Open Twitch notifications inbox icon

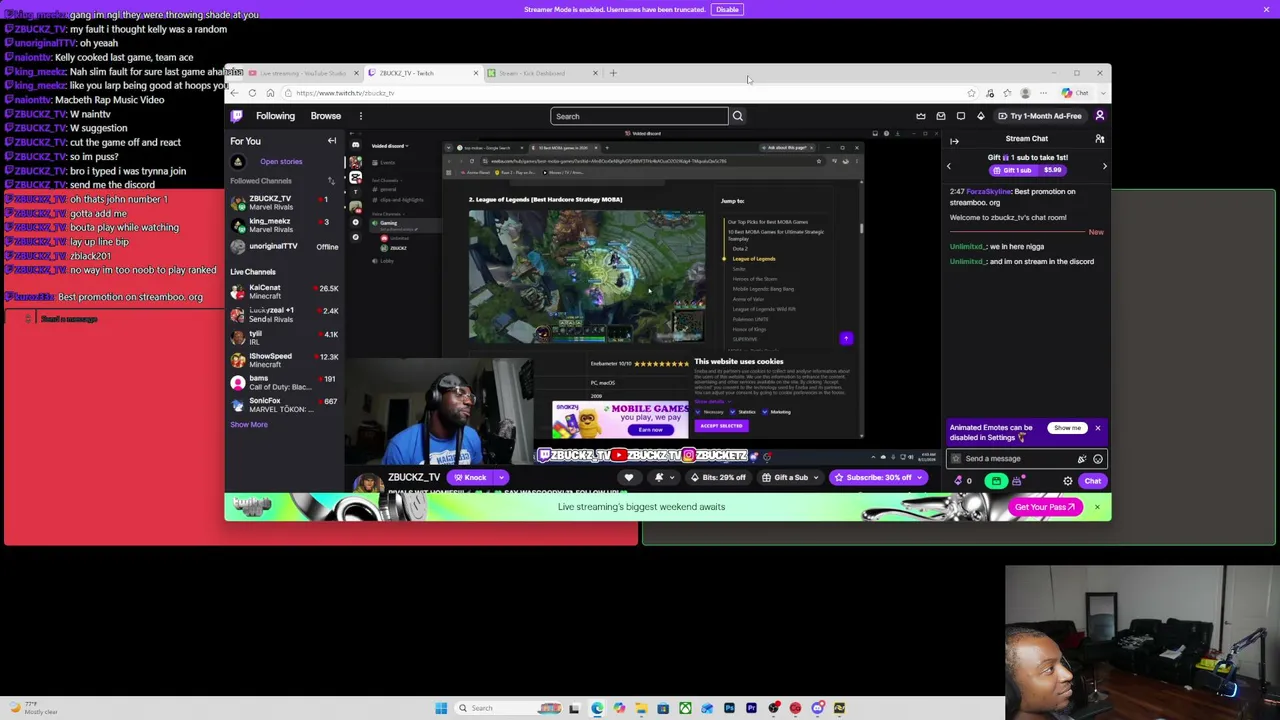(941, 116)
